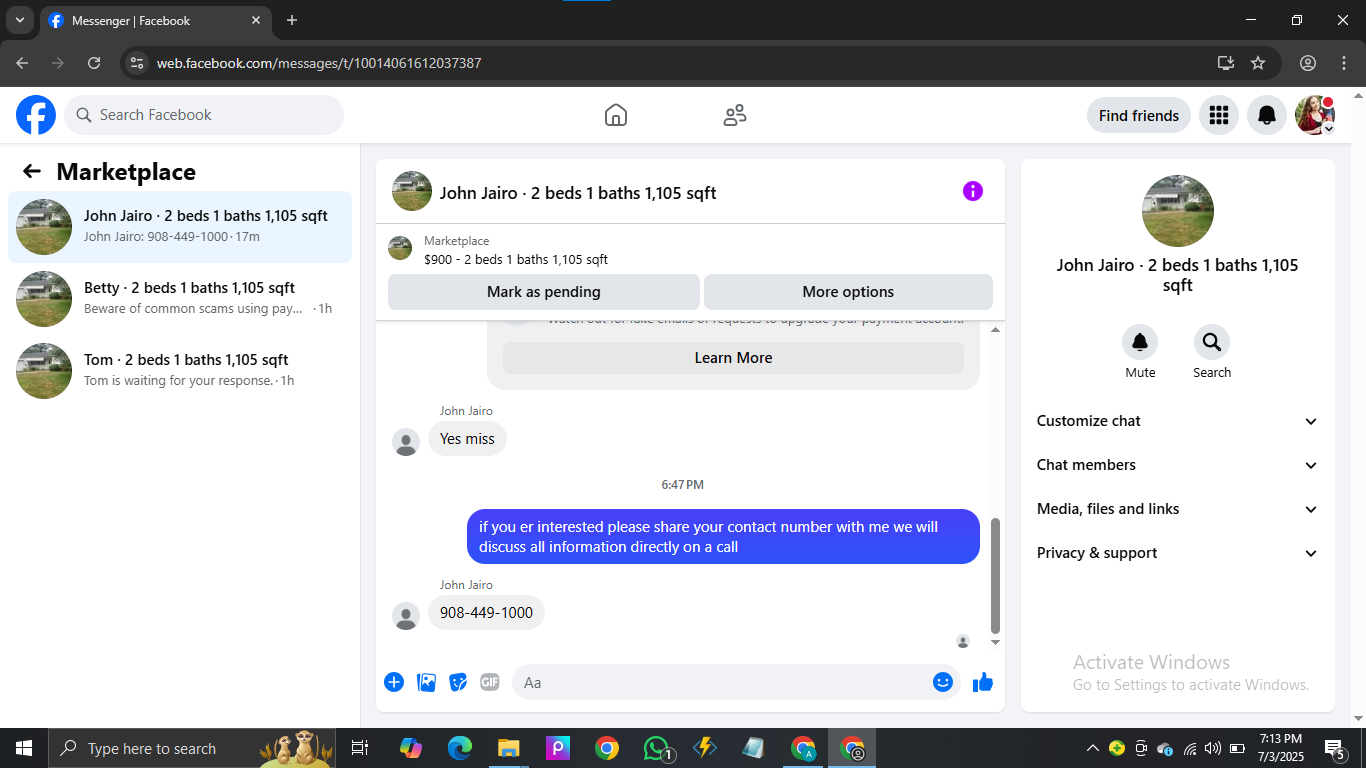Click Learn More button
This screenshot has height=768, width=1366.
coord(733,358)
